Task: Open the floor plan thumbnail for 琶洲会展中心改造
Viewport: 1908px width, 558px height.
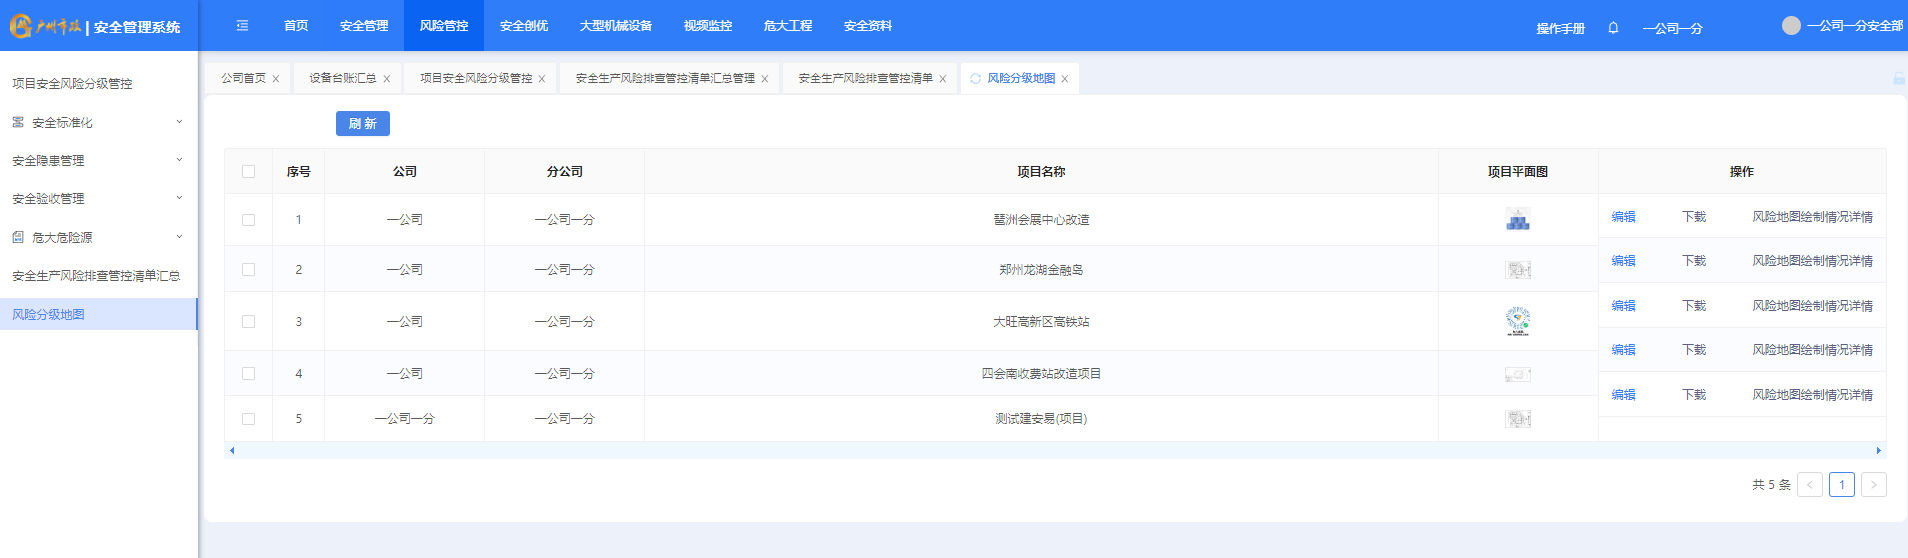Action: coord(1518,220)
